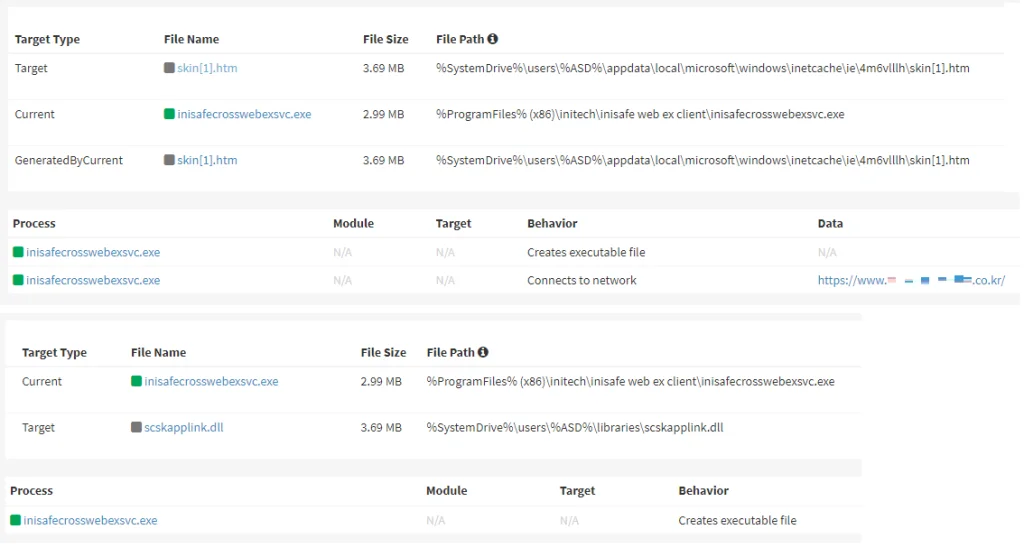Click the scskapplink.dll file path text
1024x548 pixels.
point(574,427)
